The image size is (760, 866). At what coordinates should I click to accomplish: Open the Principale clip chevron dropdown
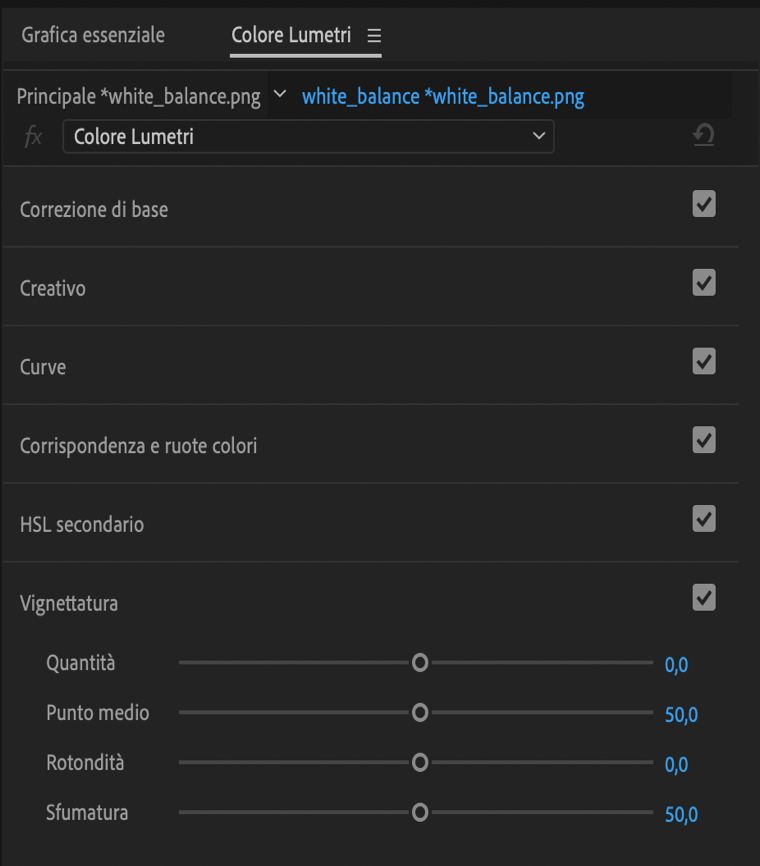[279, 96]
